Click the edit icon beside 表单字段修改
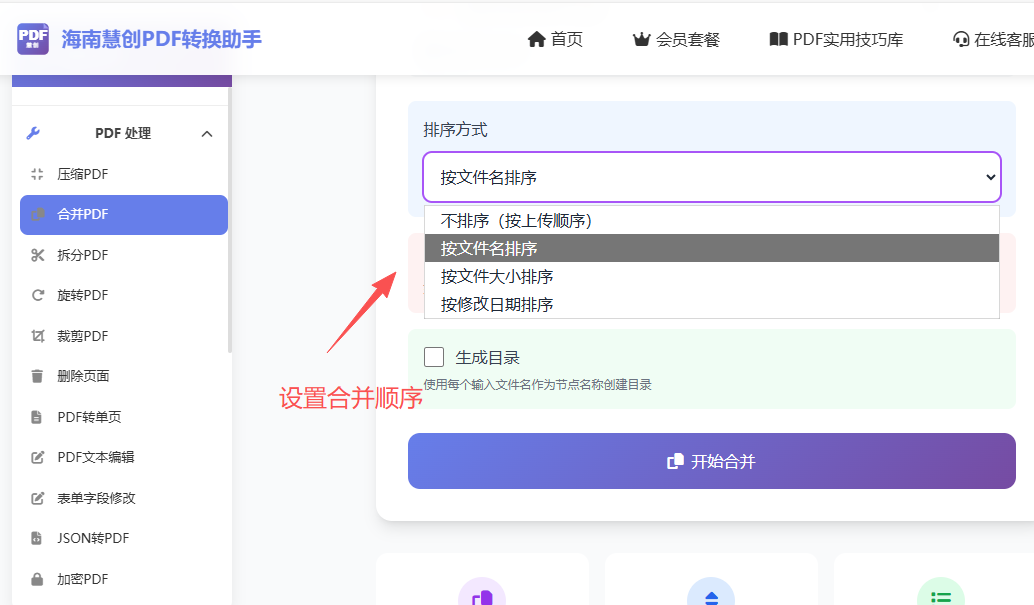Image resolution: width=1034 pixels, height=605 pixels. (x=38, y=498)
